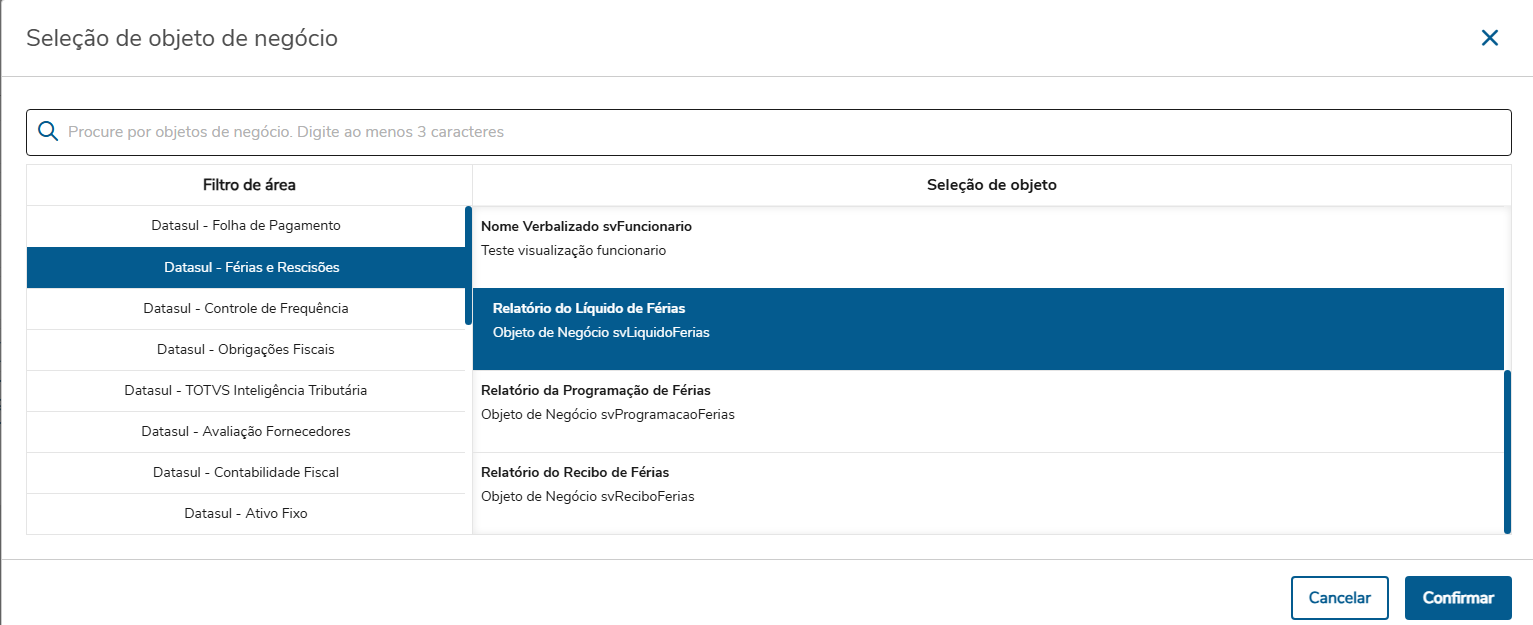This screenshot has width=1533, height=625.
Task: Select Relatório do Recibo de Férias
Action: 988,484
